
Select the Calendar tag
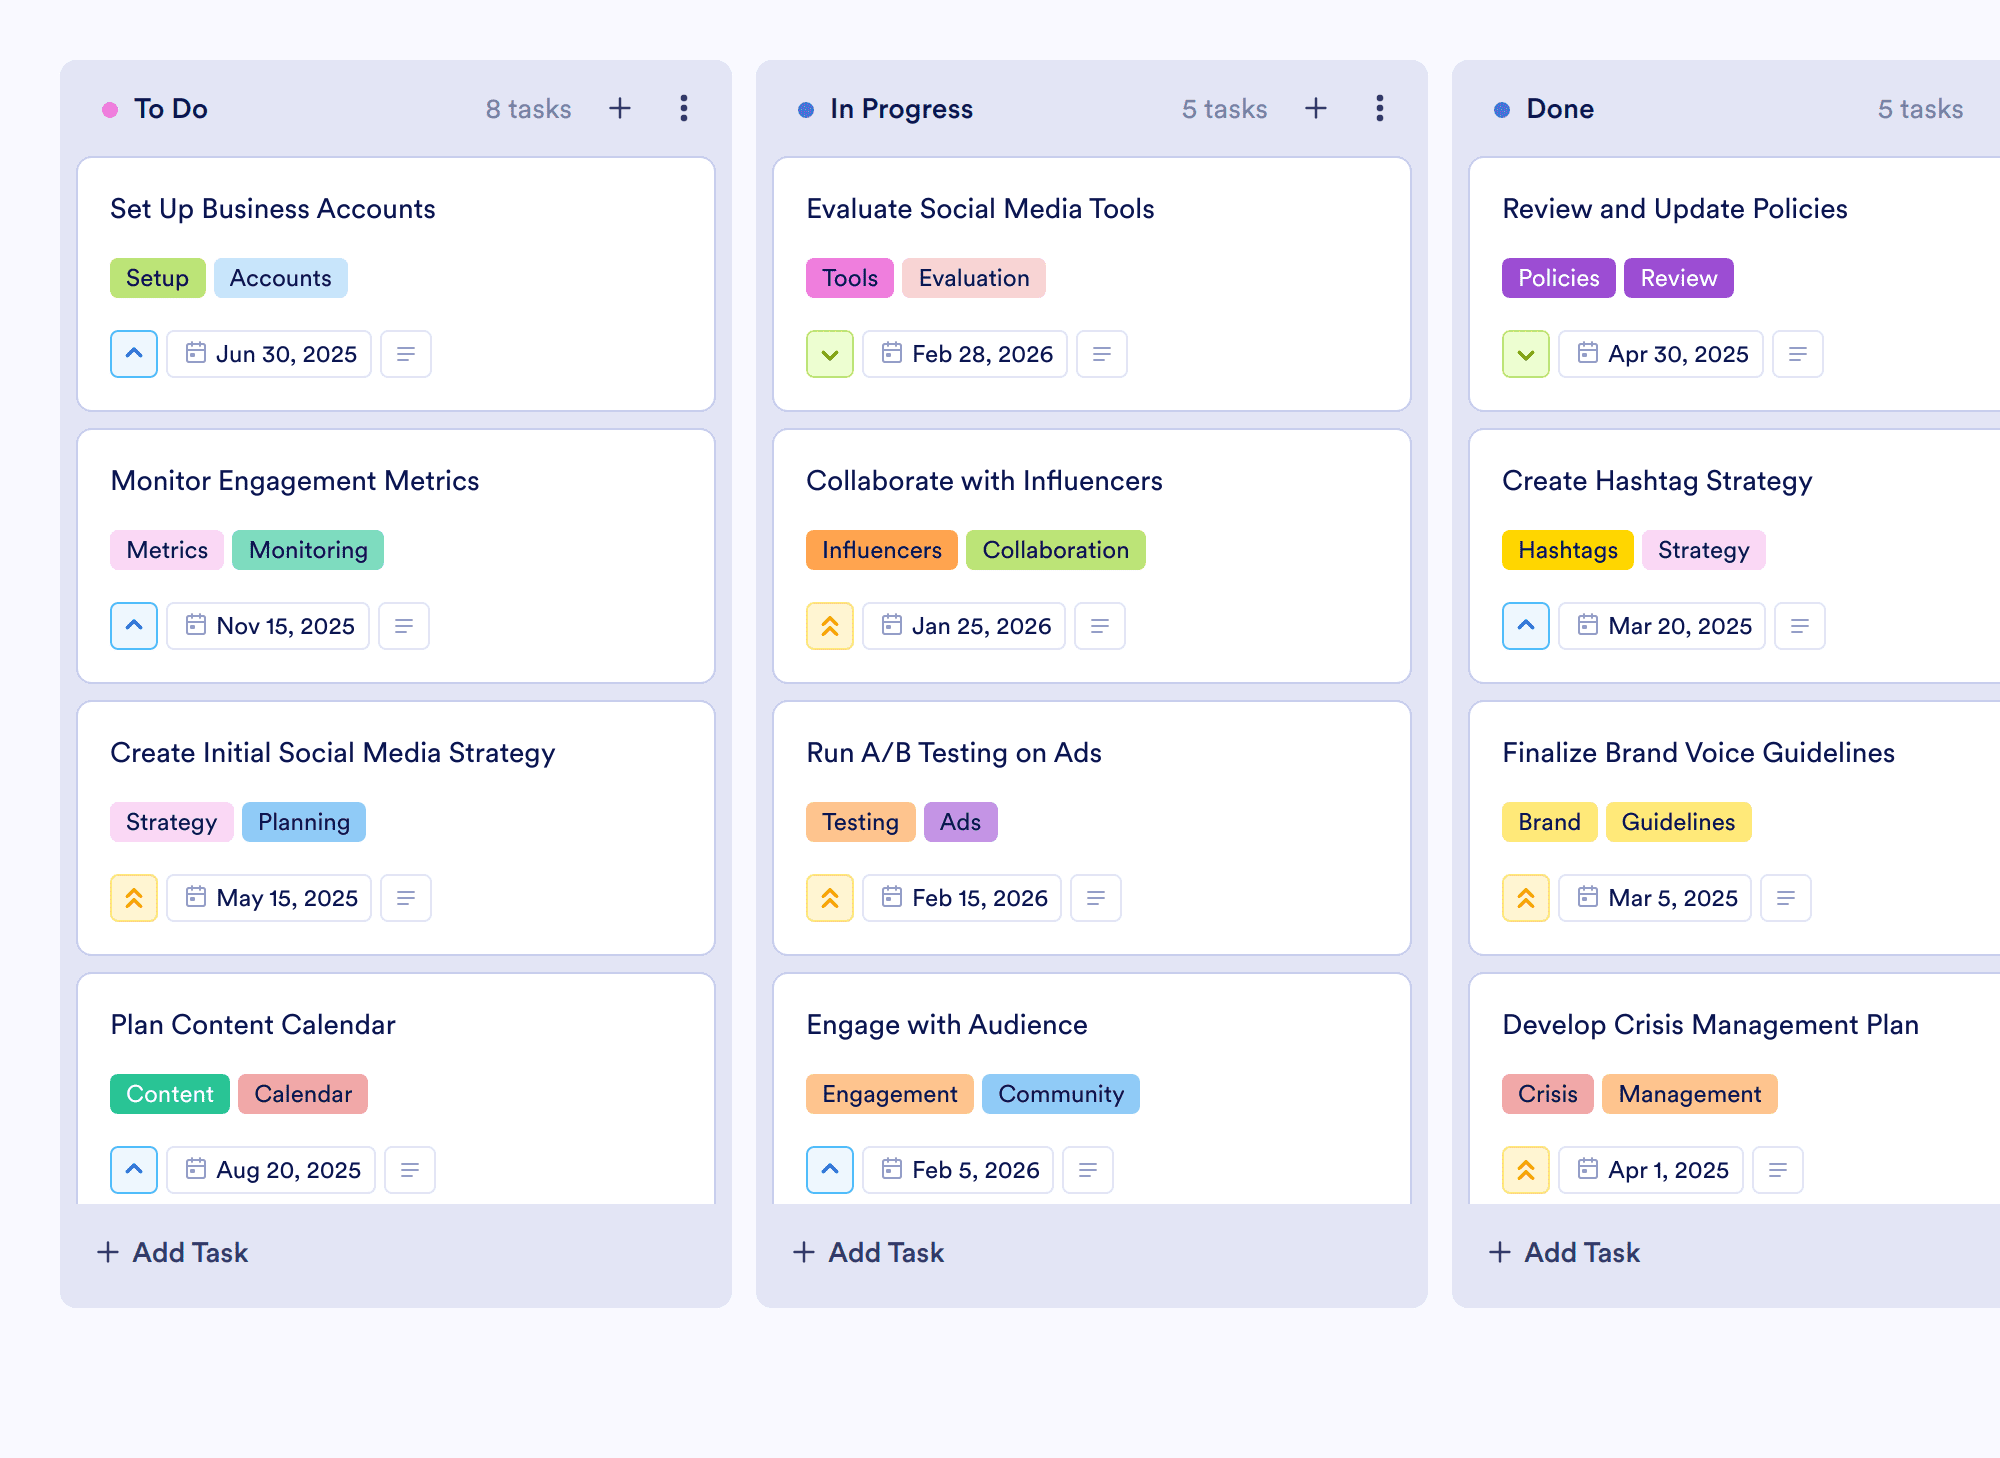(x=303, y=1094)
